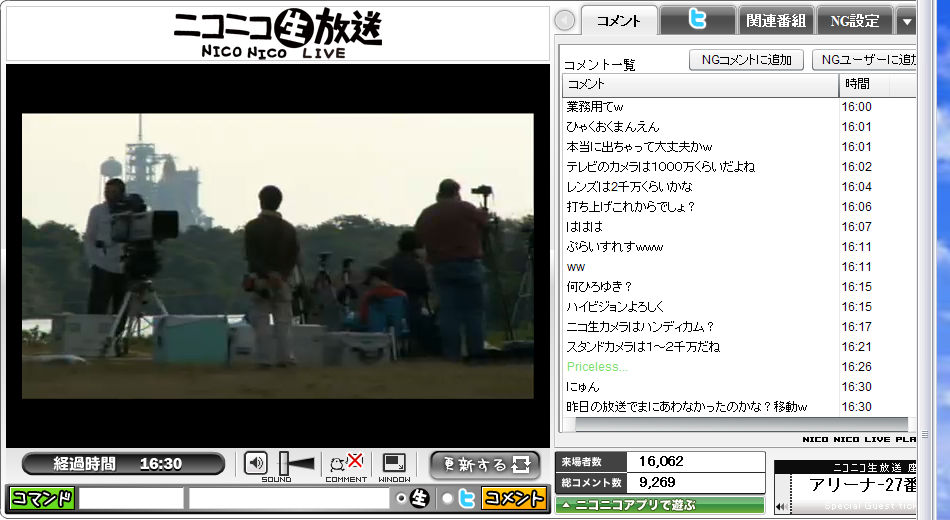This screenshot has width=950, height=520.
Task: Collapse panel with round arrow button
Action: coord(565,21)
